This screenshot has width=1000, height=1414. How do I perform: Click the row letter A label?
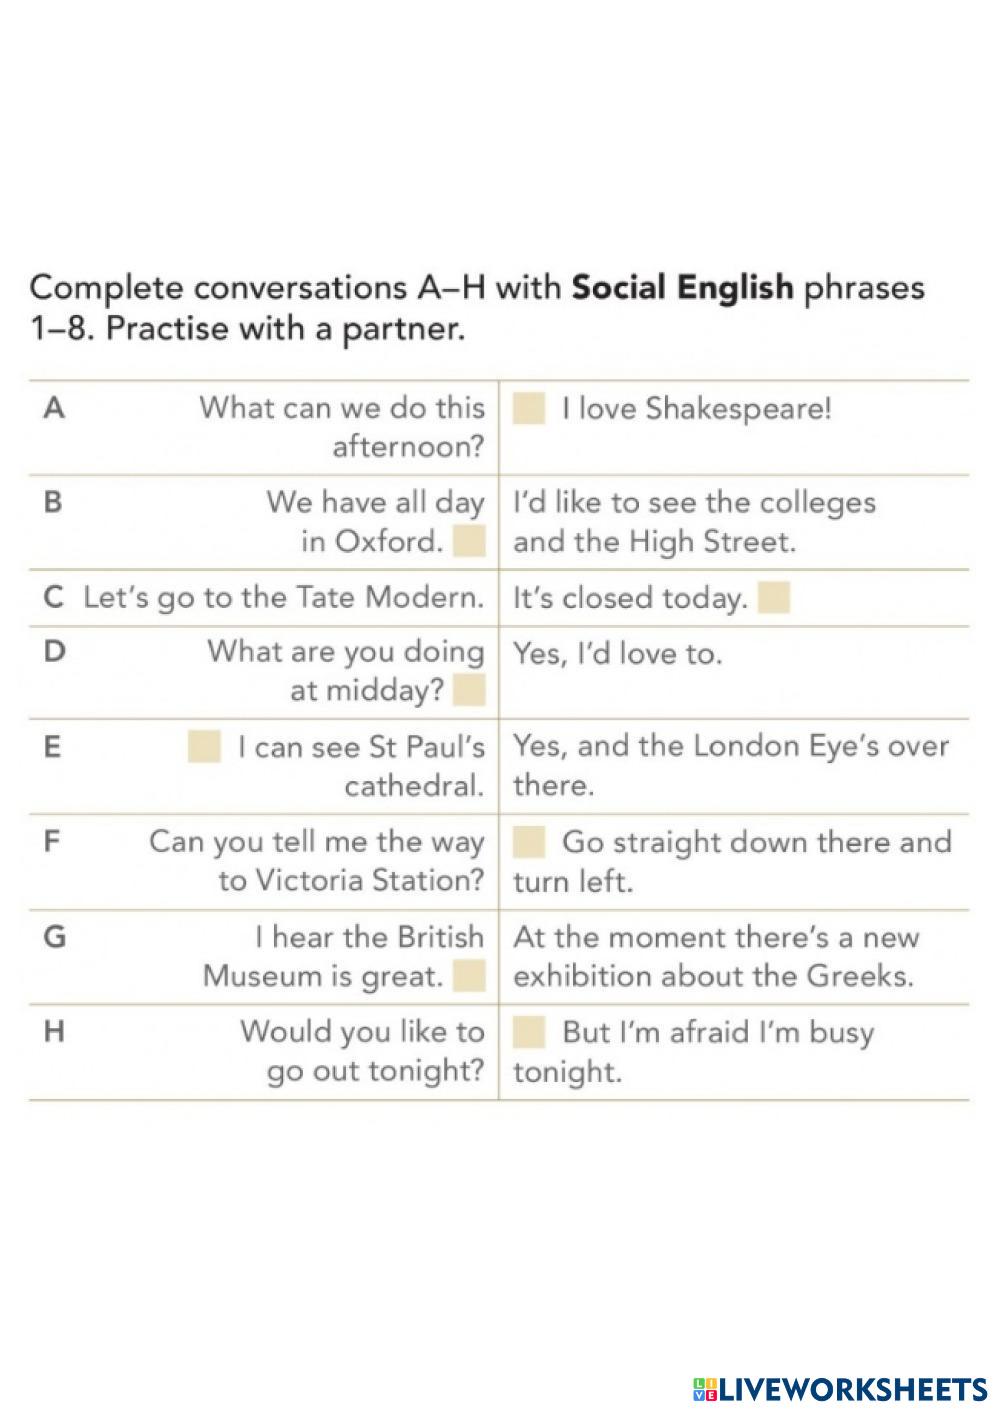coord(55,408)
